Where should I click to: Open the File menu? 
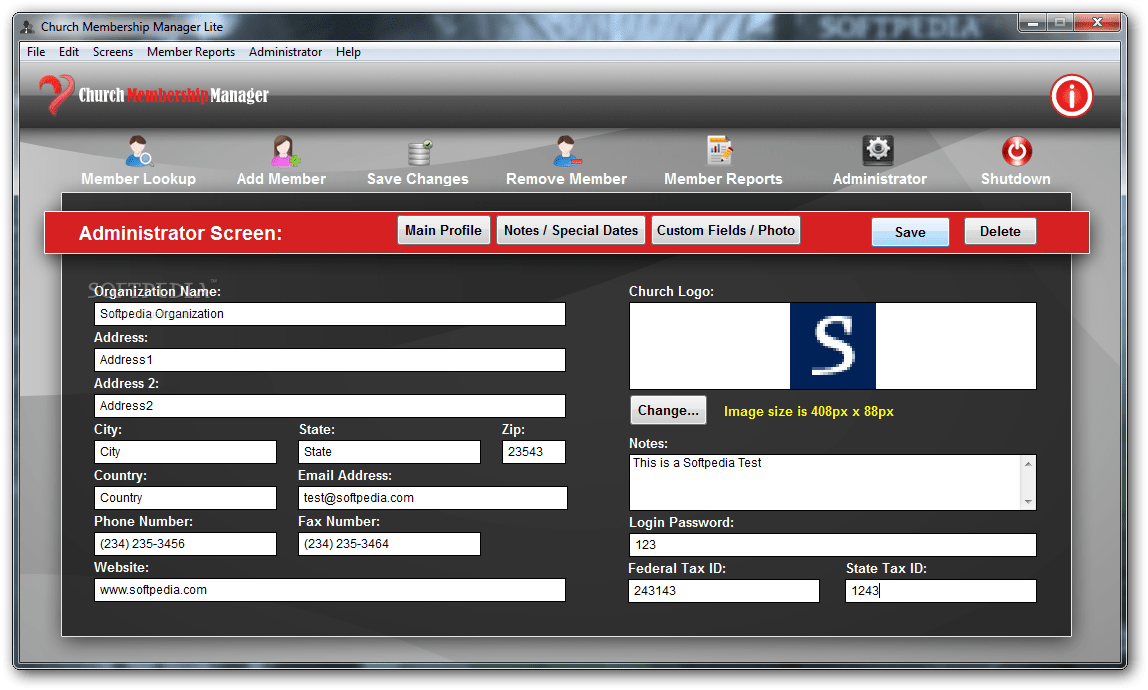pos(36,52)
